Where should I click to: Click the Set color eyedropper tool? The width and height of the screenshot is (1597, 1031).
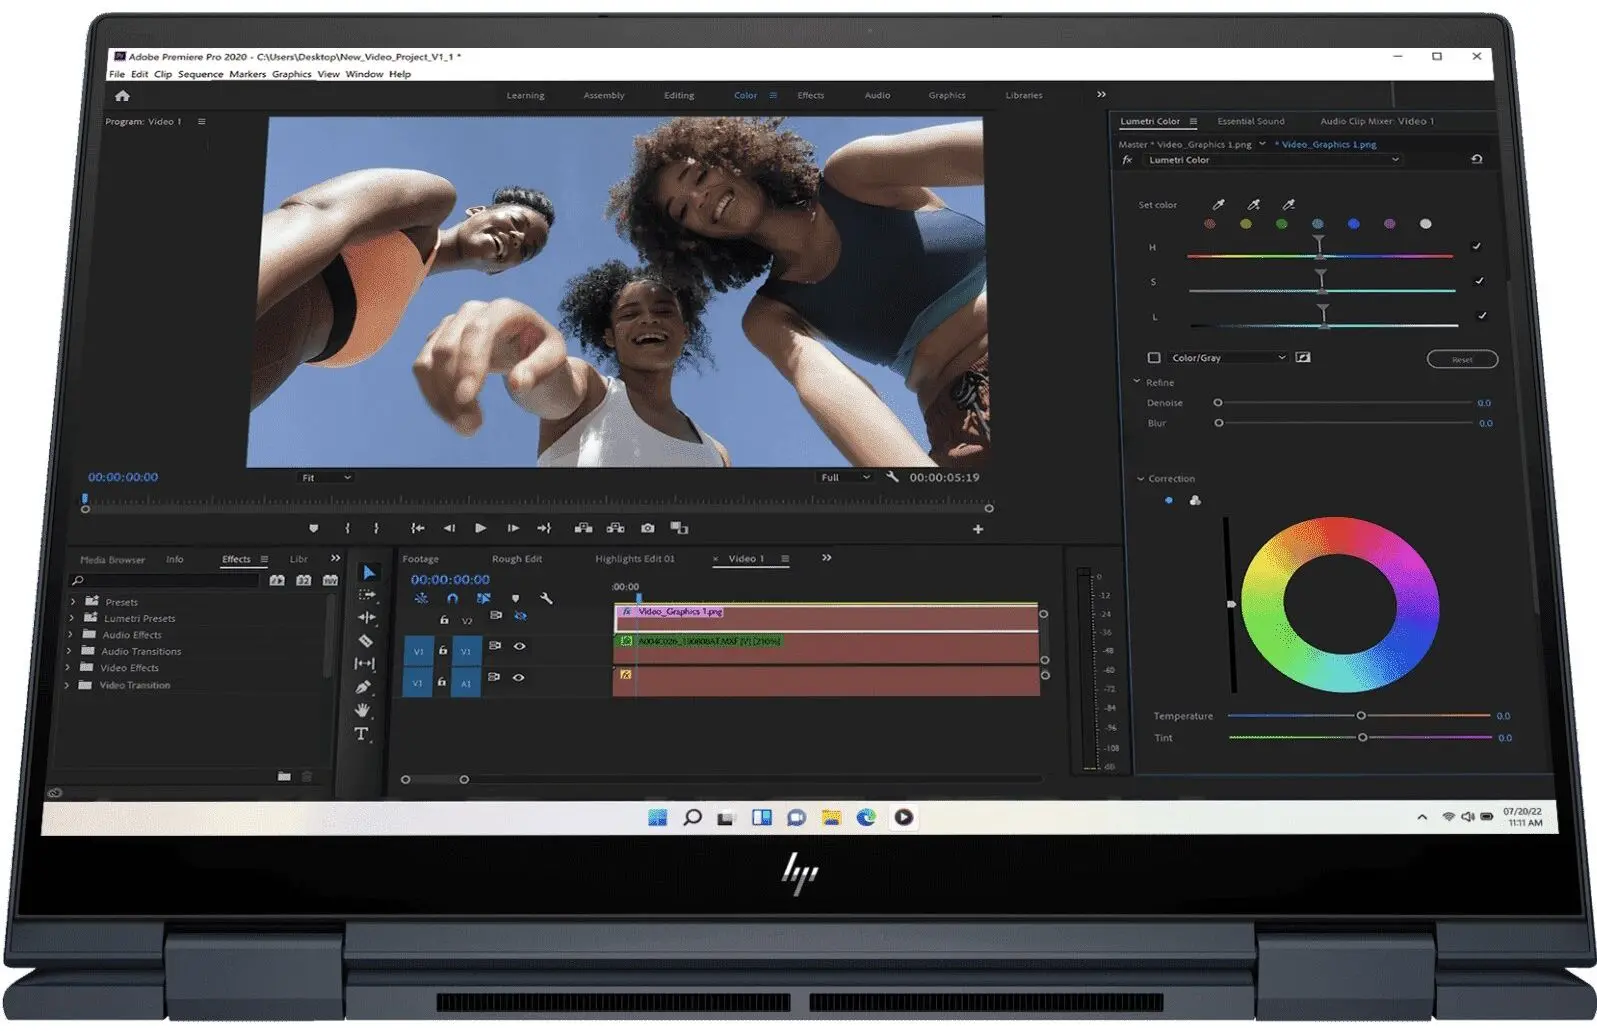(x=1218, y=205)
